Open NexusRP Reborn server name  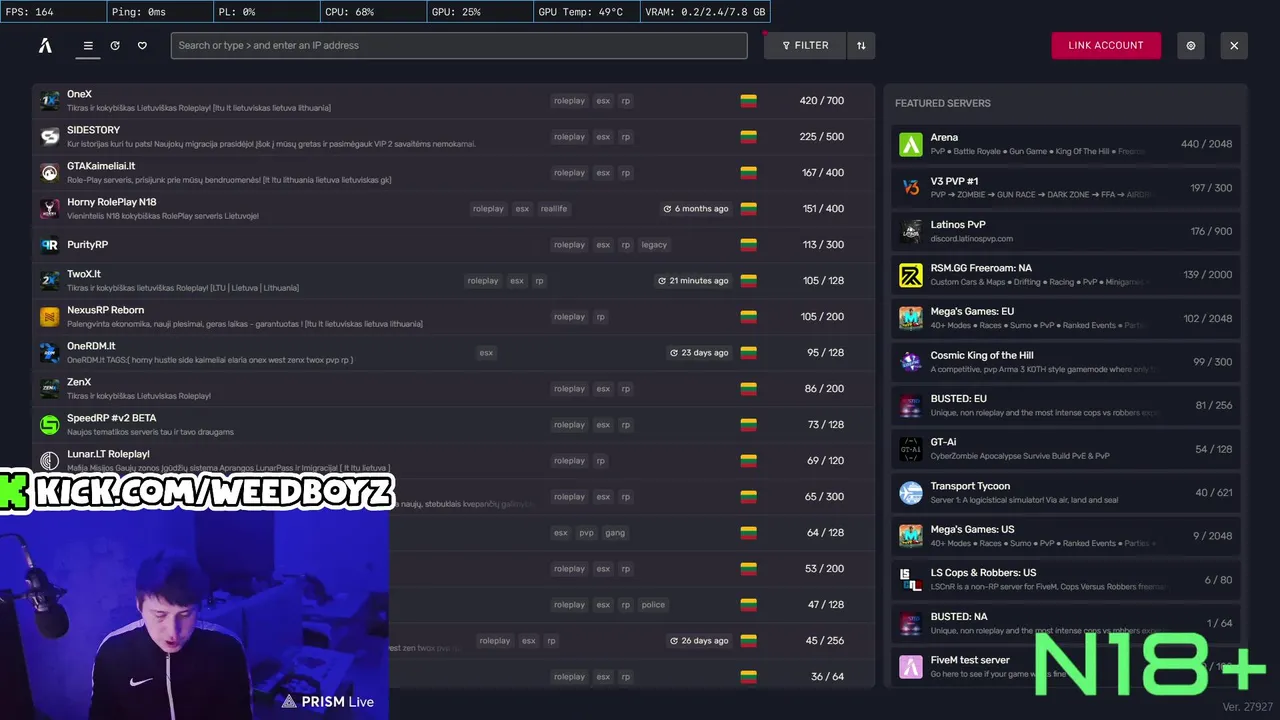pyautogui.click(x=106, y=310)
